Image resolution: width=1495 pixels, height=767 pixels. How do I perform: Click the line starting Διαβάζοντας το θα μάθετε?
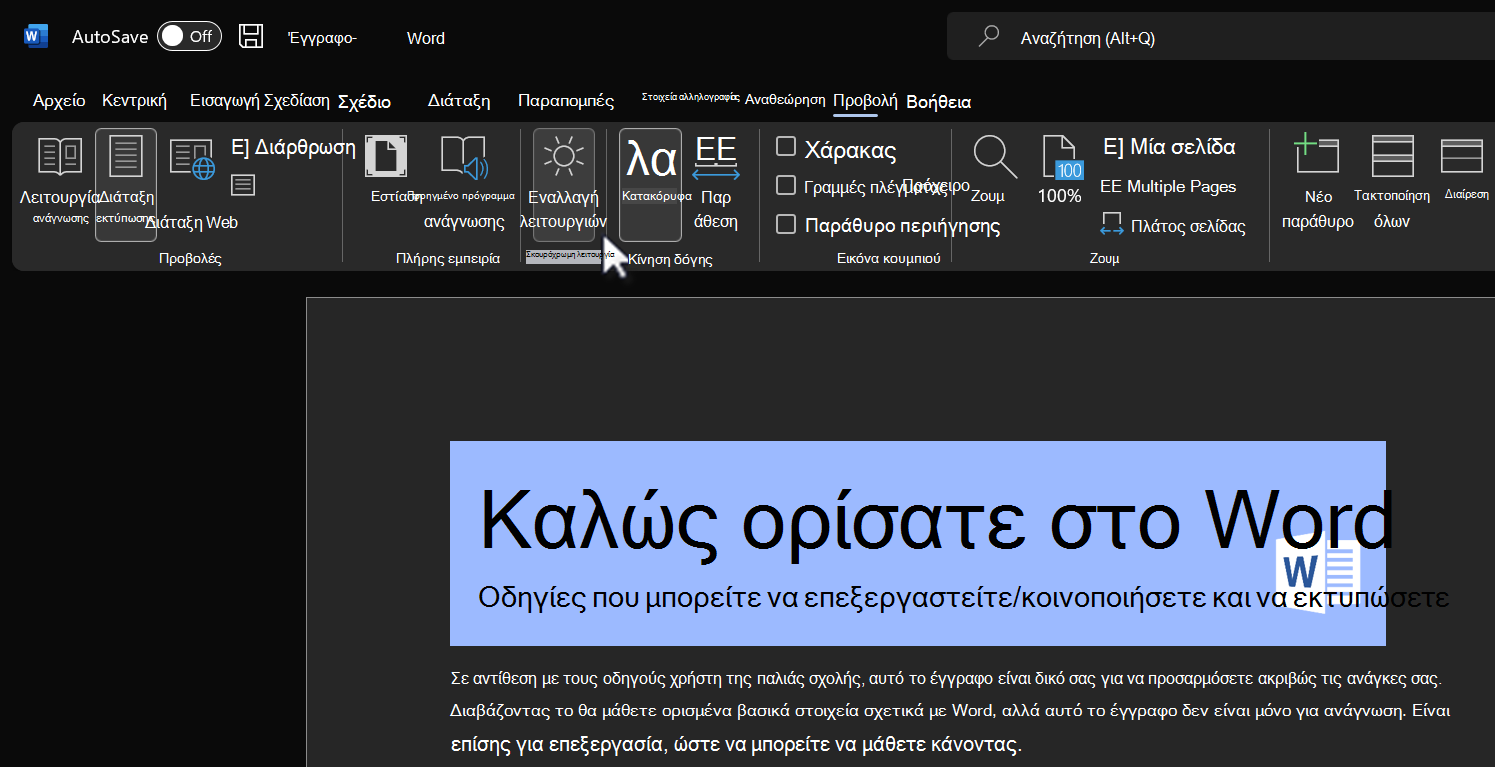pos(950,712)
